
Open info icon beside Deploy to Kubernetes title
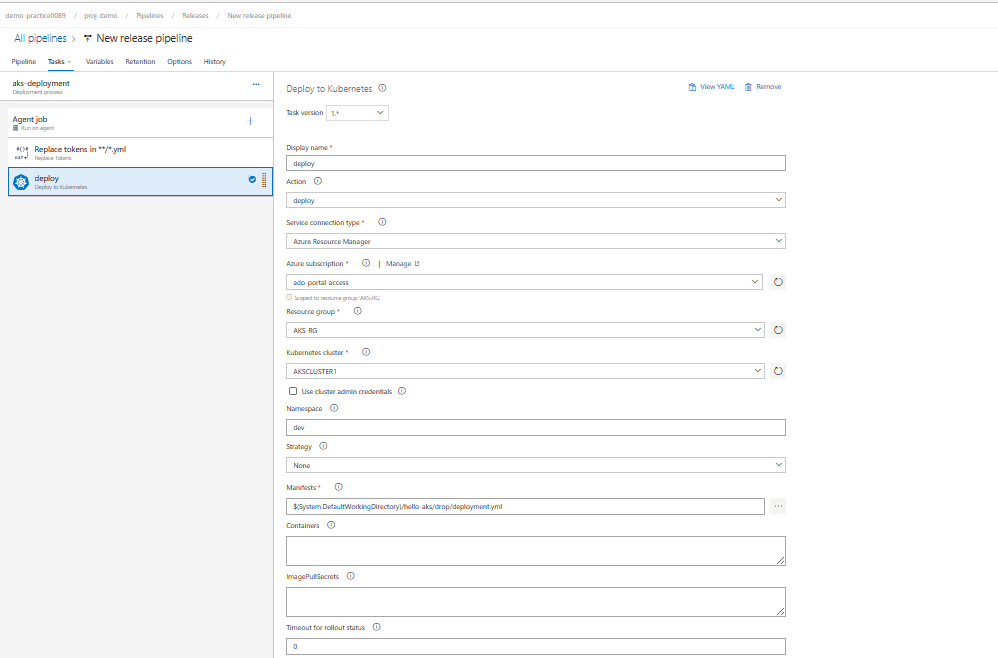382,88
